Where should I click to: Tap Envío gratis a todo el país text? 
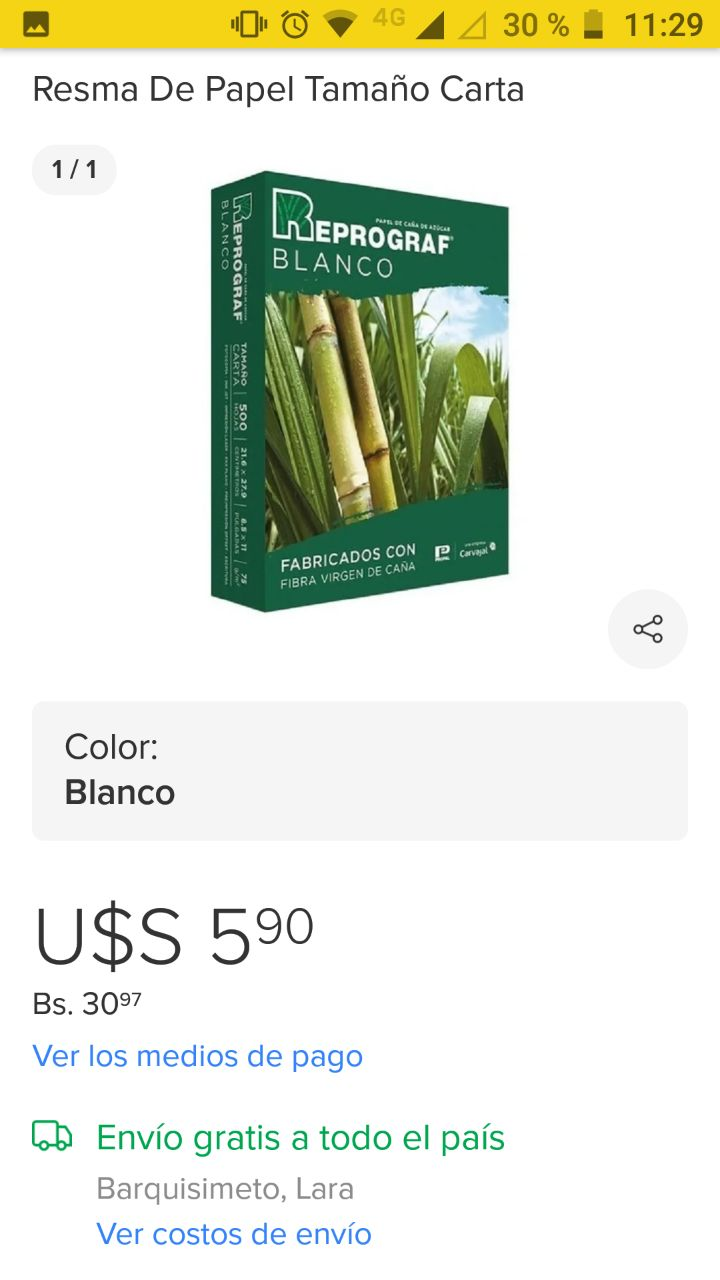point(300,1138)
